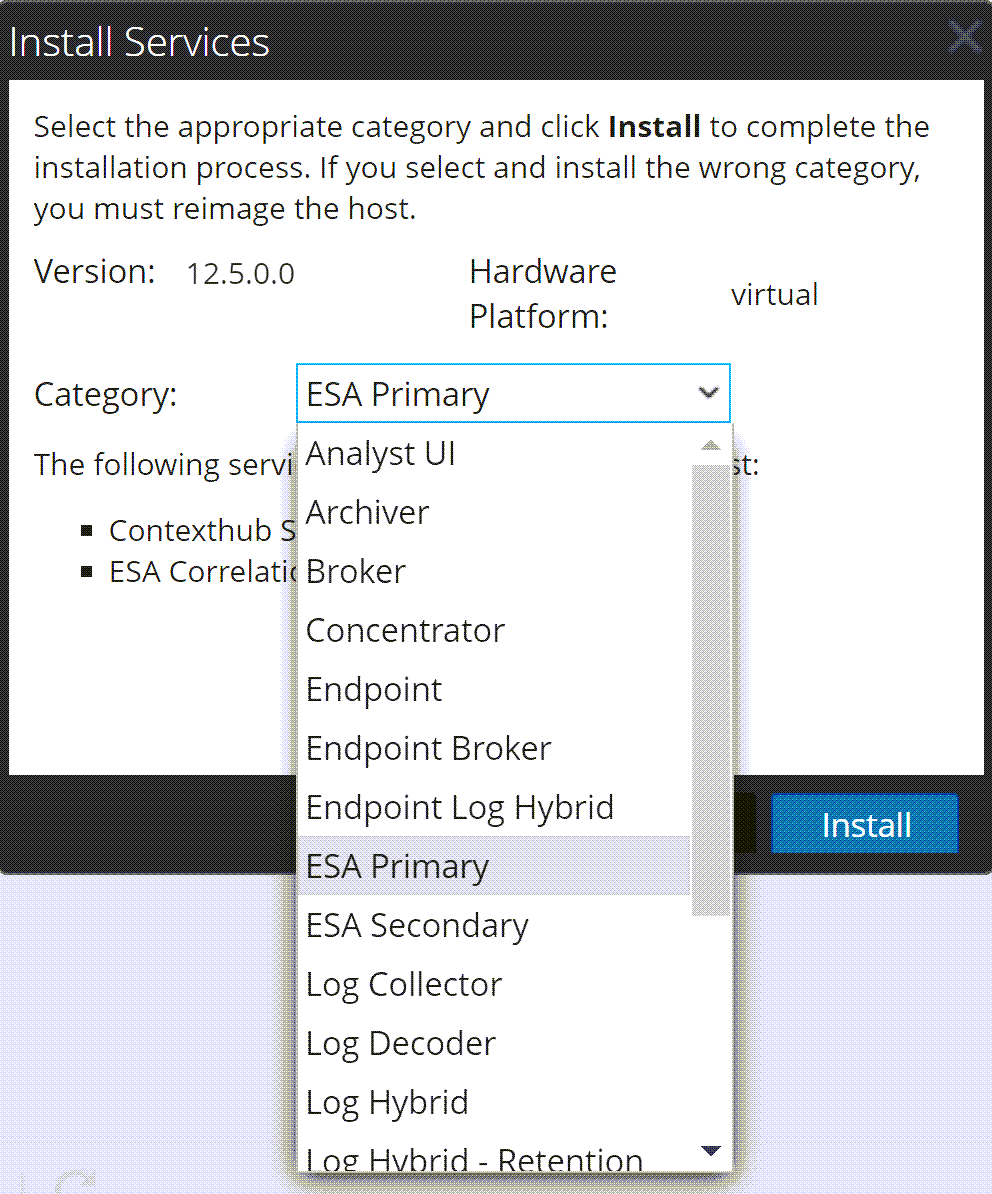
Task: Pick Log Collector category
Action: (403, 985)
